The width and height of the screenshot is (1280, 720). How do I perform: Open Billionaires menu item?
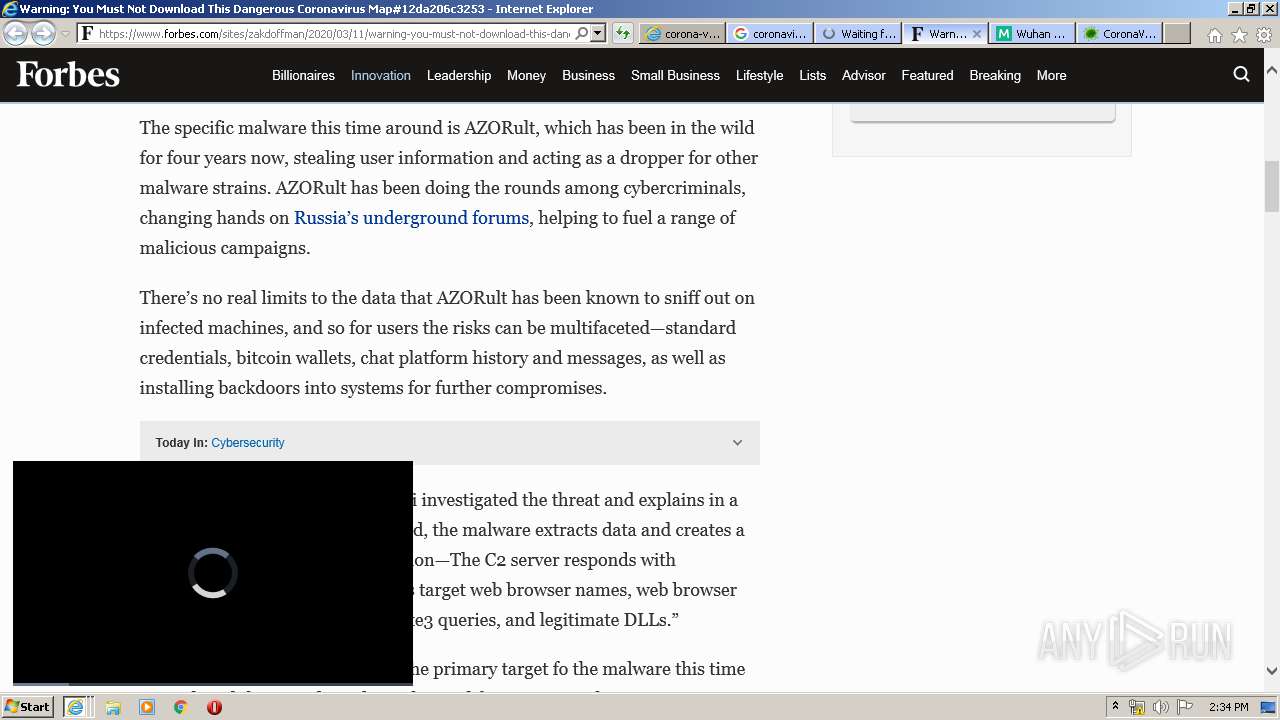pyautogui.click(x=303, y=75)
